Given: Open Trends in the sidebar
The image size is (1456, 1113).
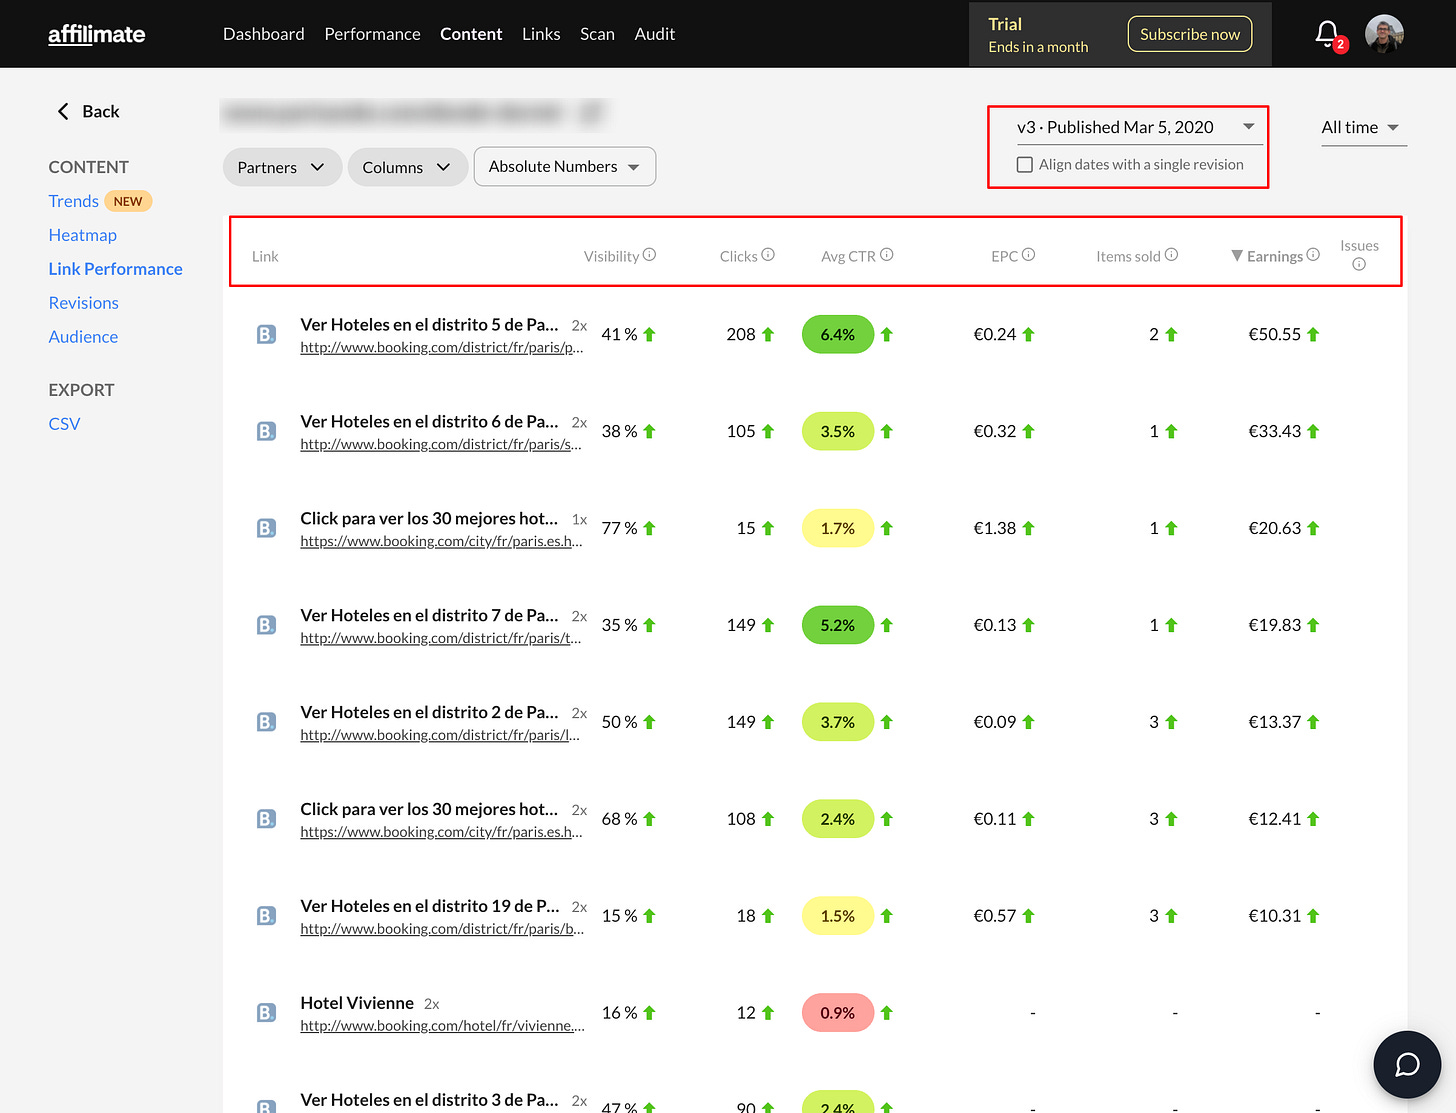Looking at the screenshot, I should 74,201.
